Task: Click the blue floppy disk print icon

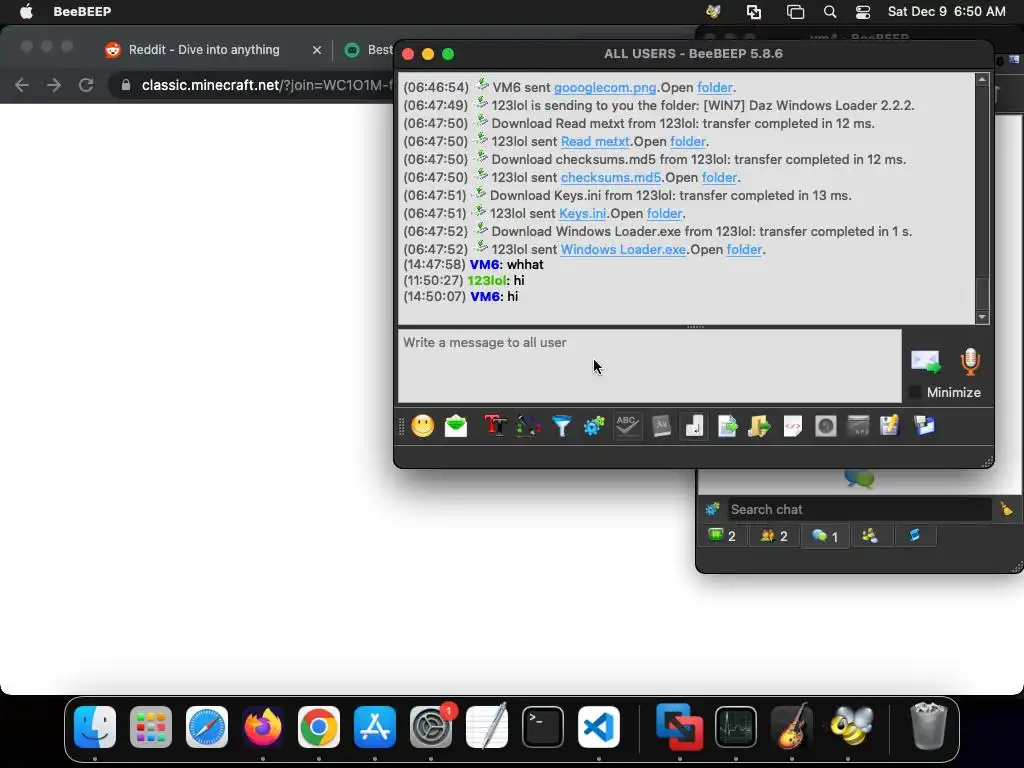Action: point(924,426)
